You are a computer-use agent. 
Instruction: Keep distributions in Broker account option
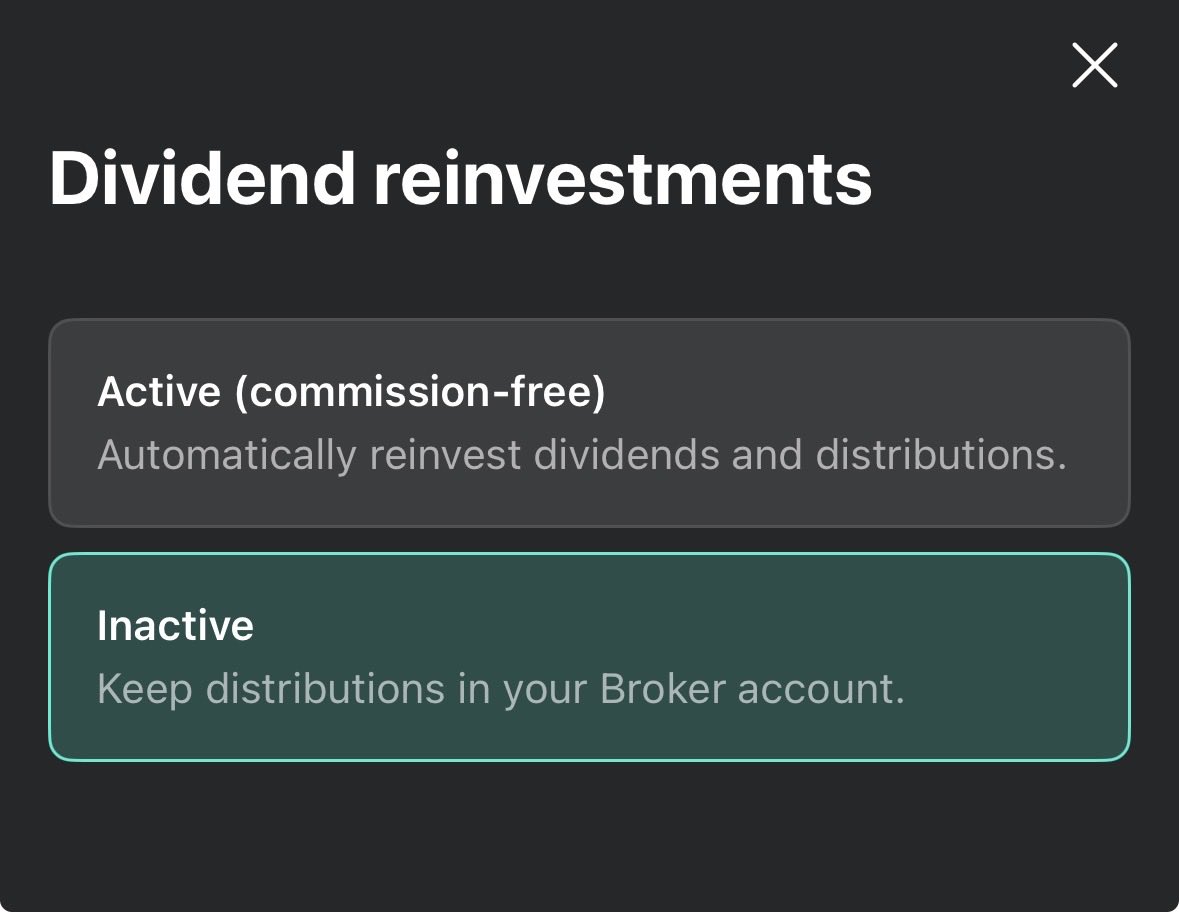click(x=589, y=657)
